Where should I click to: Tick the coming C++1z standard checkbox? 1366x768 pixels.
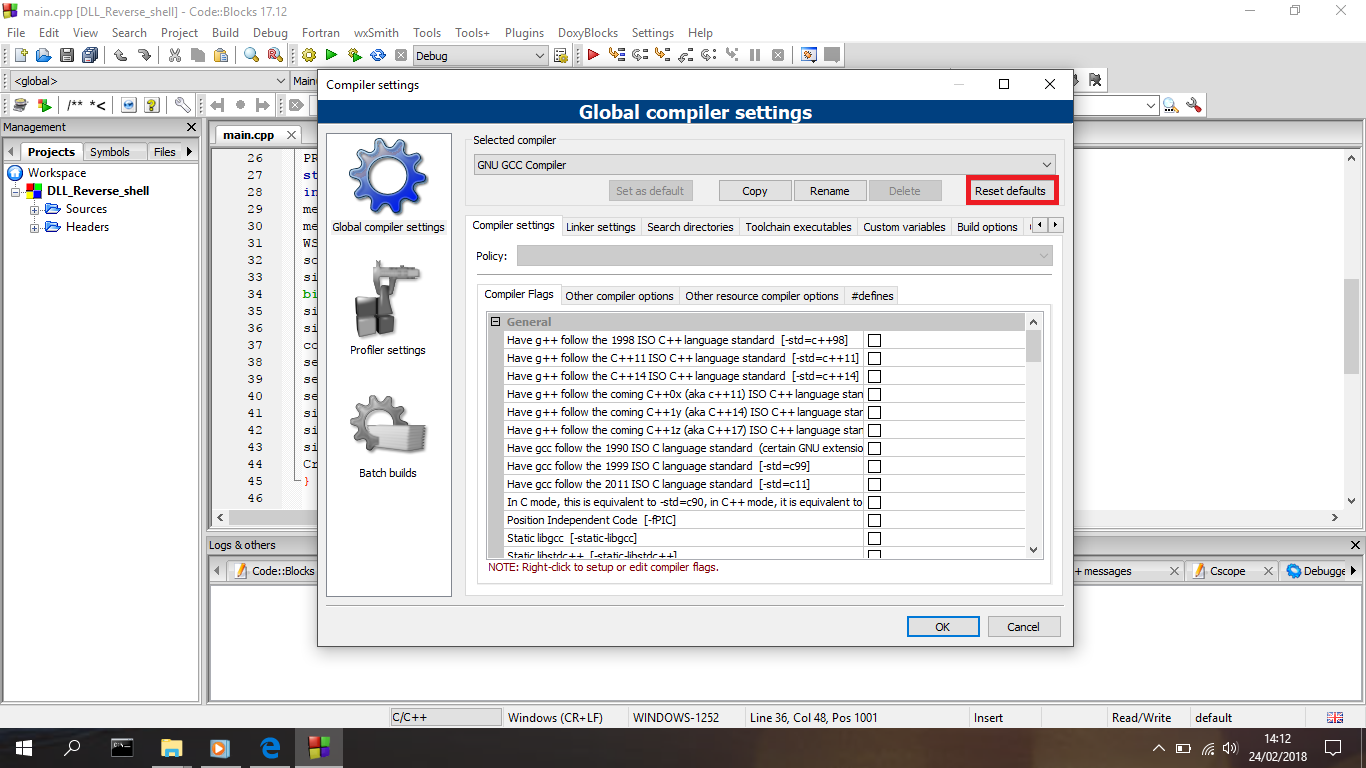(x=874, y=430)
